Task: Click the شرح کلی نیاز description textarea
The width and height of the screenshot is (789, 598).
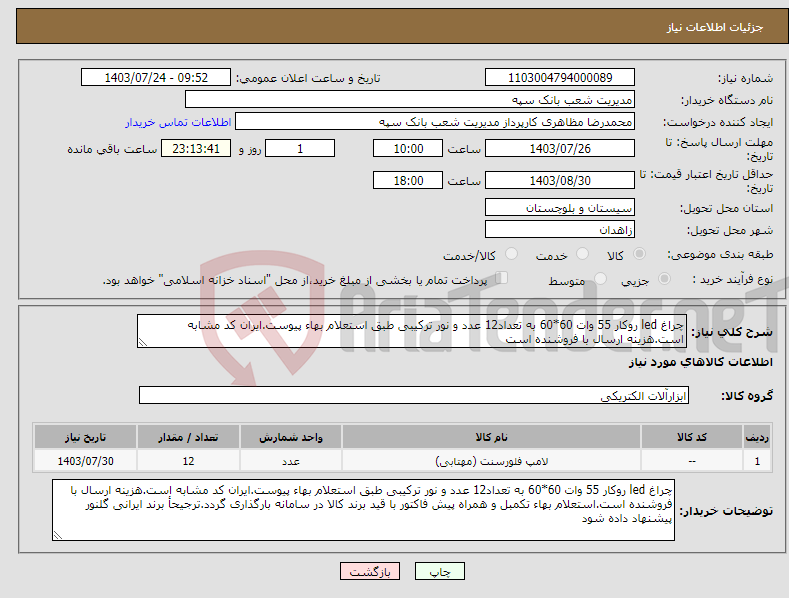Action: click(x=412, y=331)
